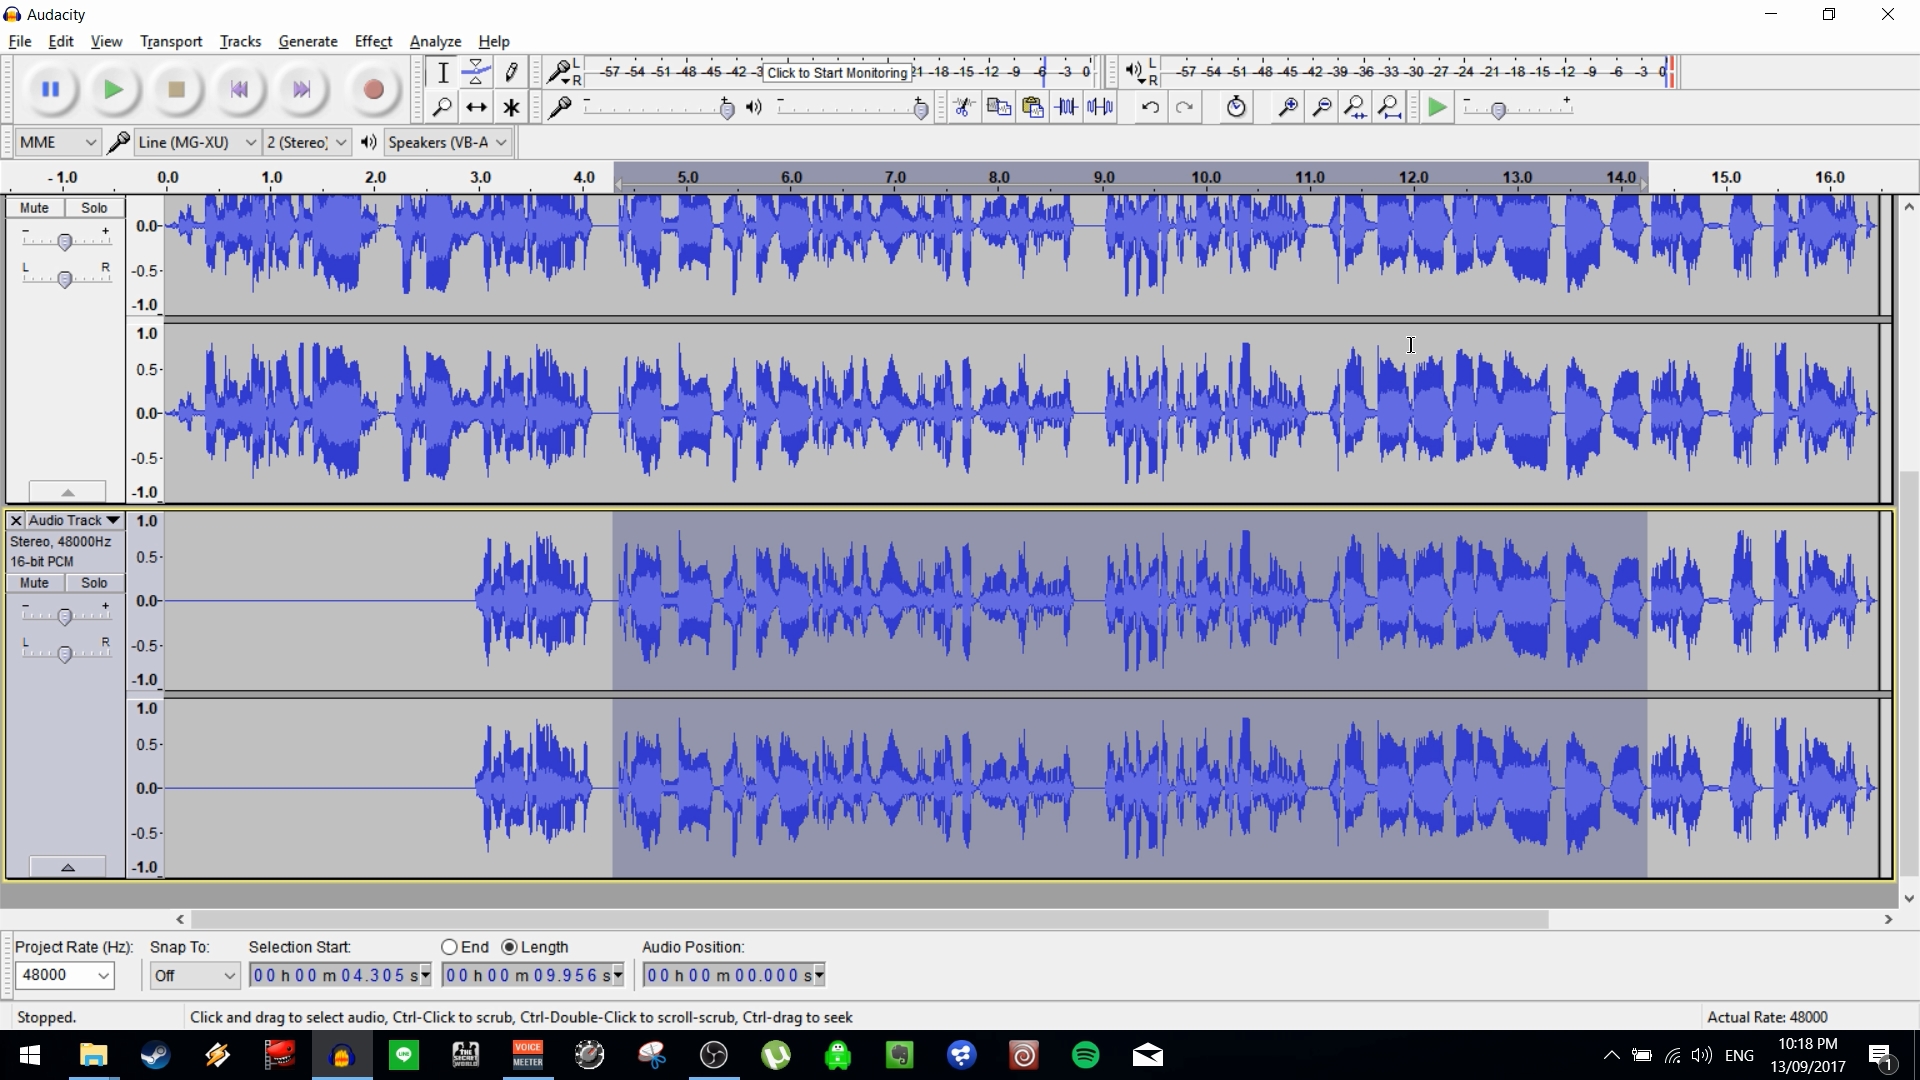Image resolution: width=1920 pixels, height=1080 pixels.
Task: Click the Paste icon
Action: (x=1032, y=107)
